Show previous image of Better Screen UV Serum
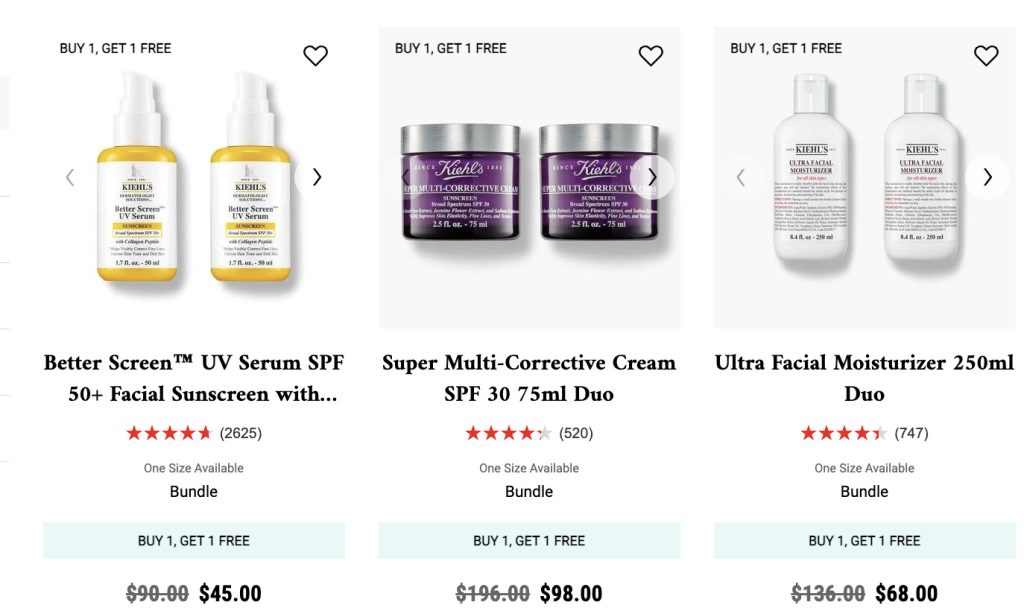This screenshot has width=1024, height=608. click(70, 177)
